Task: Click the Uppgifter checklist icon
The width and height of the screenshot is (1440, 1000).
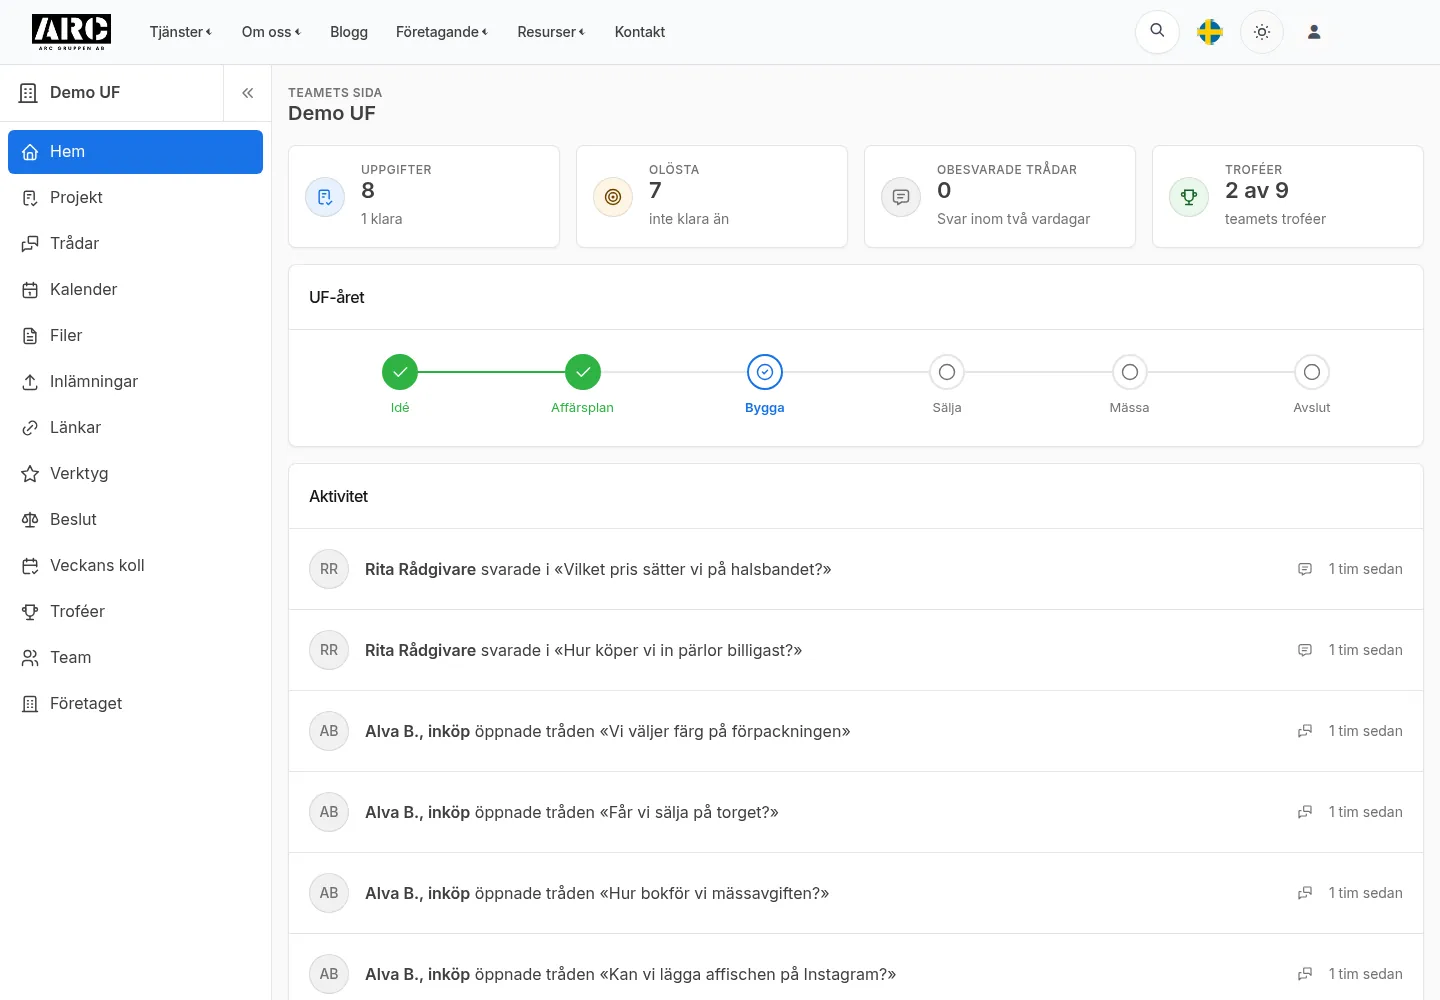Action: [x=325, y=197]
